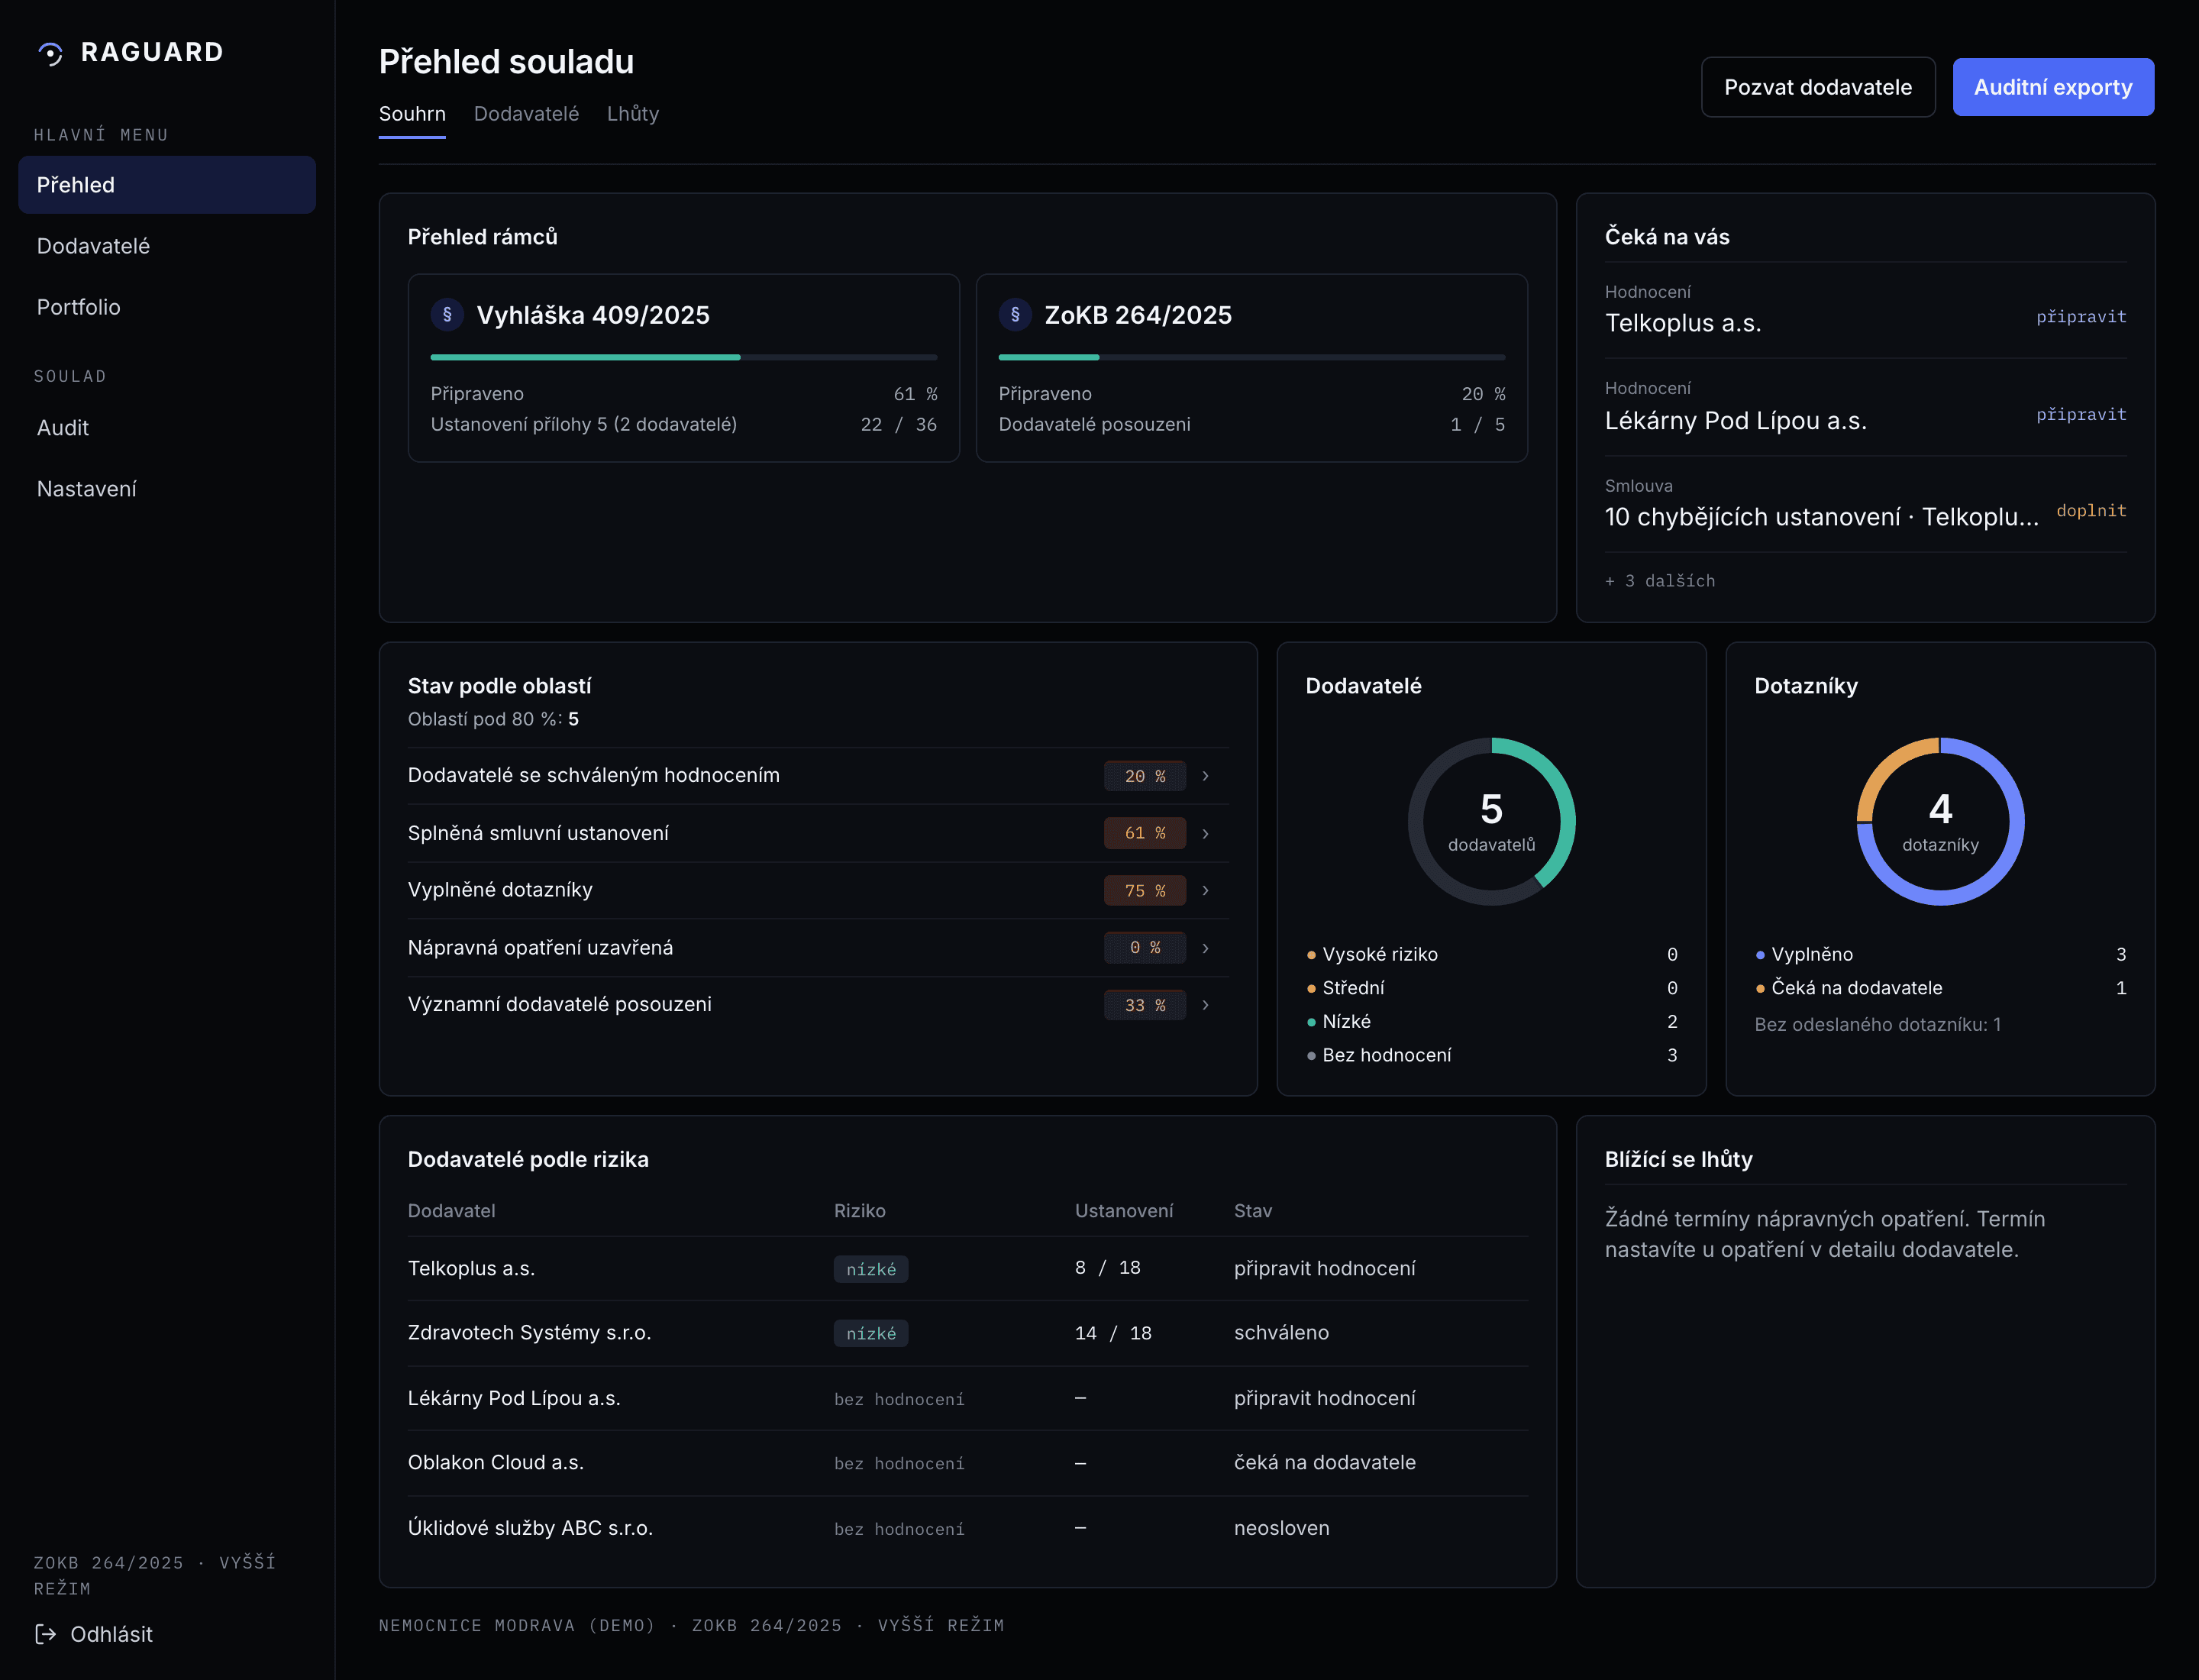Click the 5 dodavatelů donut chart
2199x1680 pixels.
(1491, 821)
